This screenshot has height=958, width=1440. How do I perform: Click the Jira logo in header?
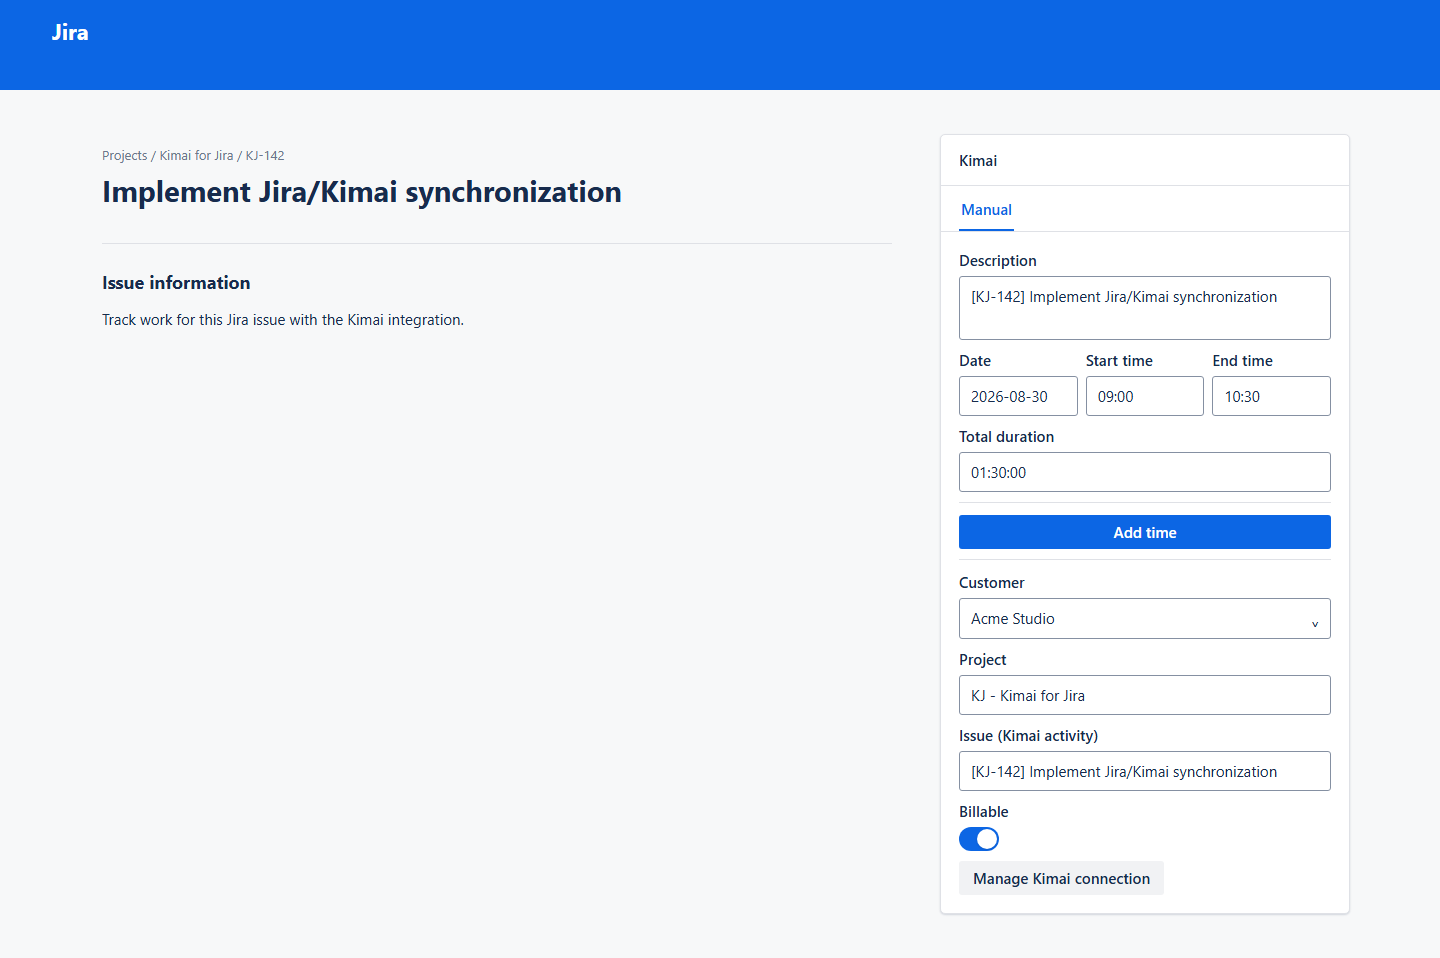click(x=70, y=32)
